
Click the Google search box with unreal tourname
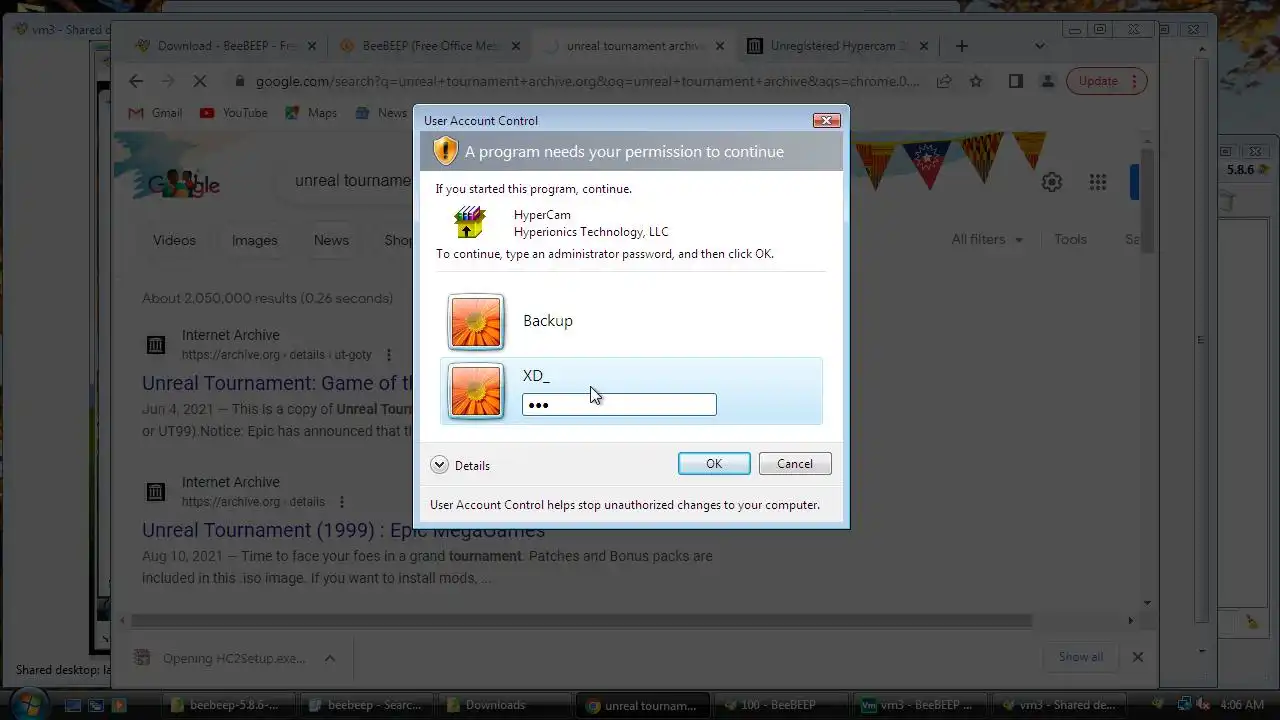click(352, 181)
